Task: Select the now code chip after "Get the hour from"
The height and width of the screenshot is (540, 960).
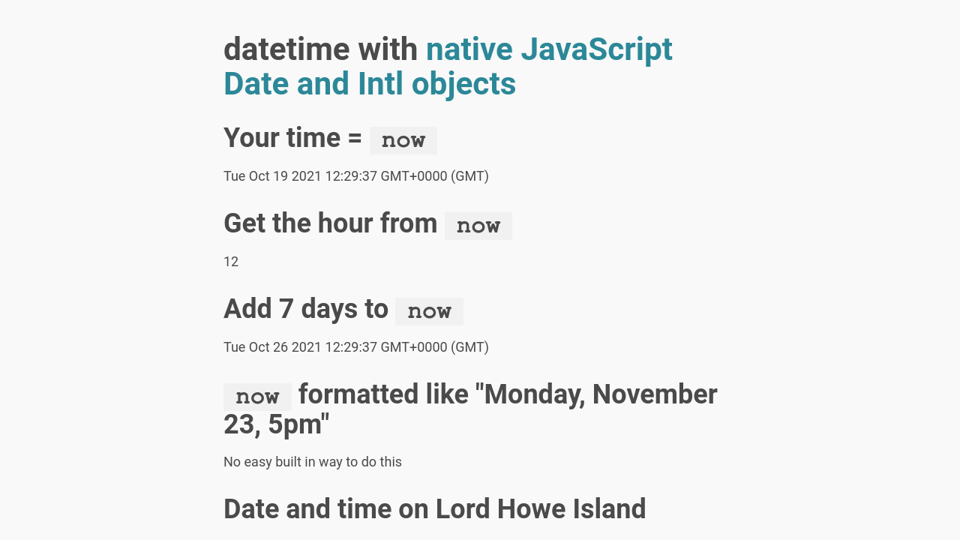Action: pyautogui.click(x=478, y=226)
